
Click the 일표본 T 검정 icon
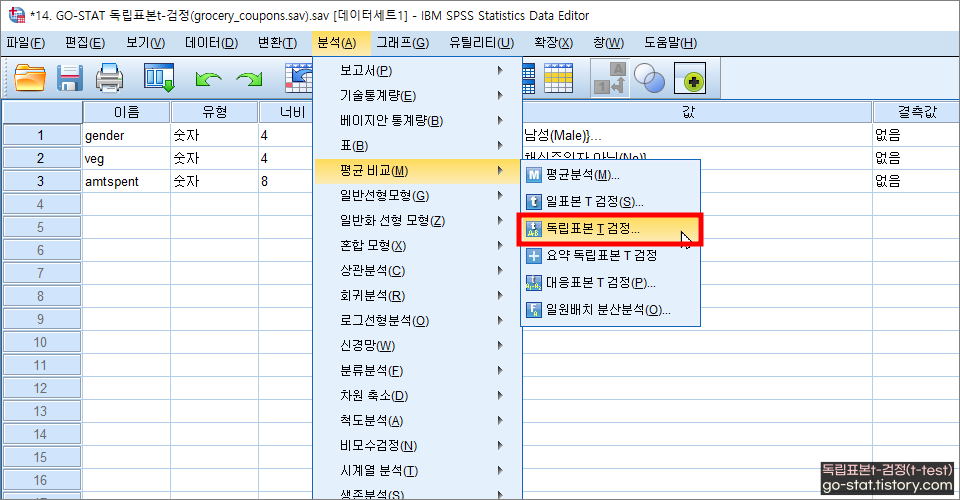[534, 201]
